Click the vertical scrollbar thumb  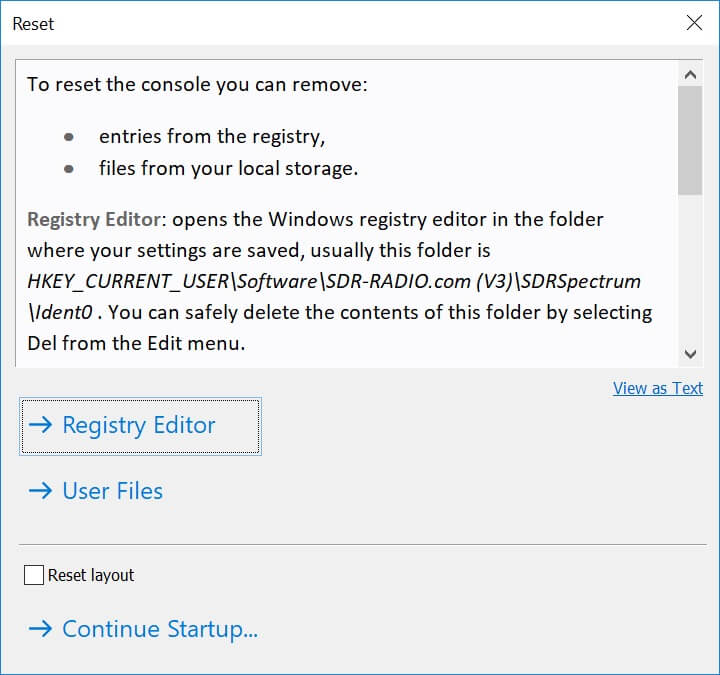[690, 140]
